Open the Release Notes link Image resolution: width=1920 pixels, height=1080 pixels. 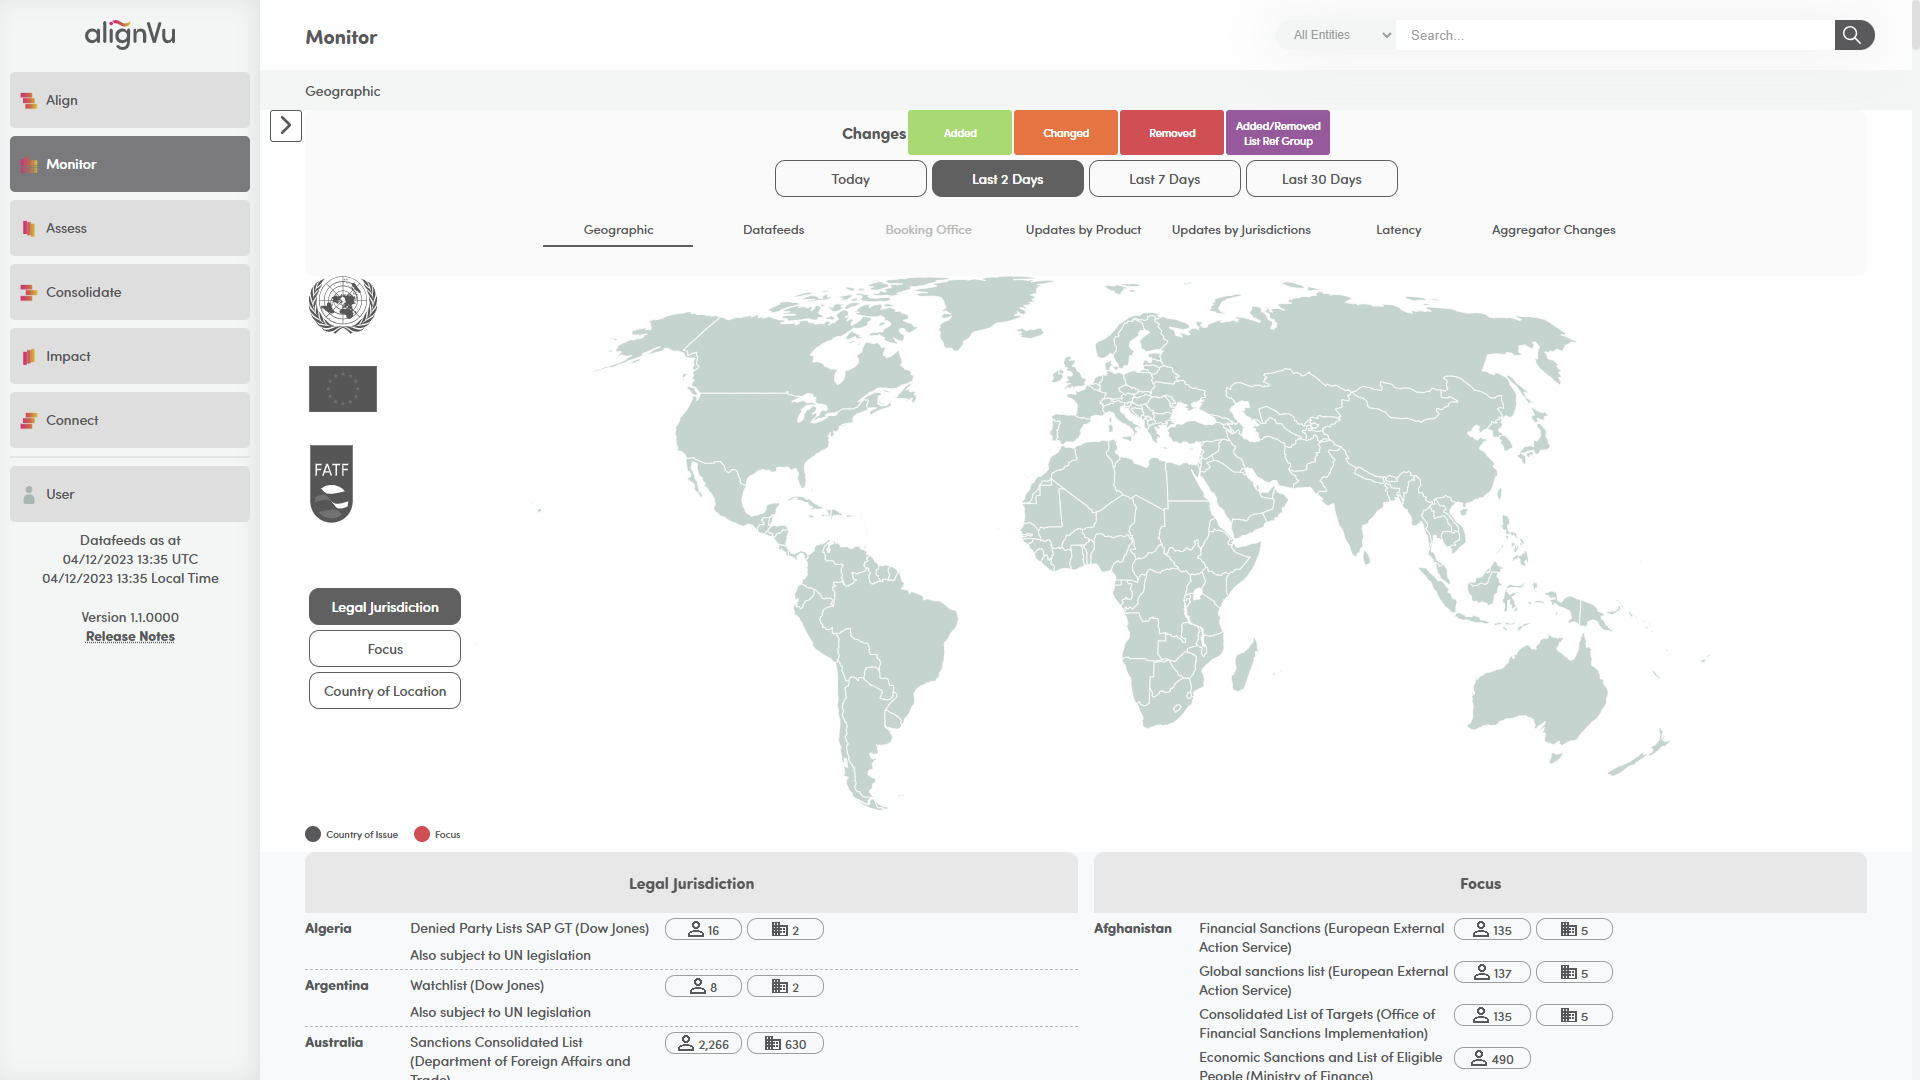click(130, 637)
